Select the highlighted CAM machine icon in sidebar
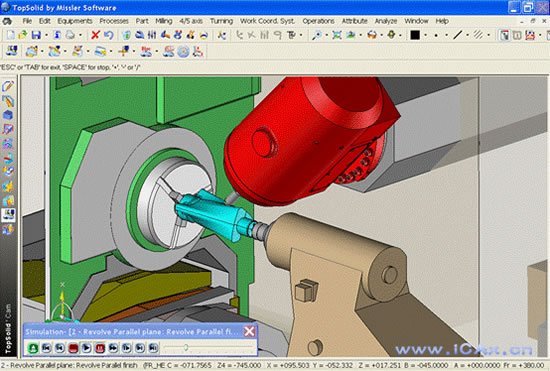 point(8,215)
